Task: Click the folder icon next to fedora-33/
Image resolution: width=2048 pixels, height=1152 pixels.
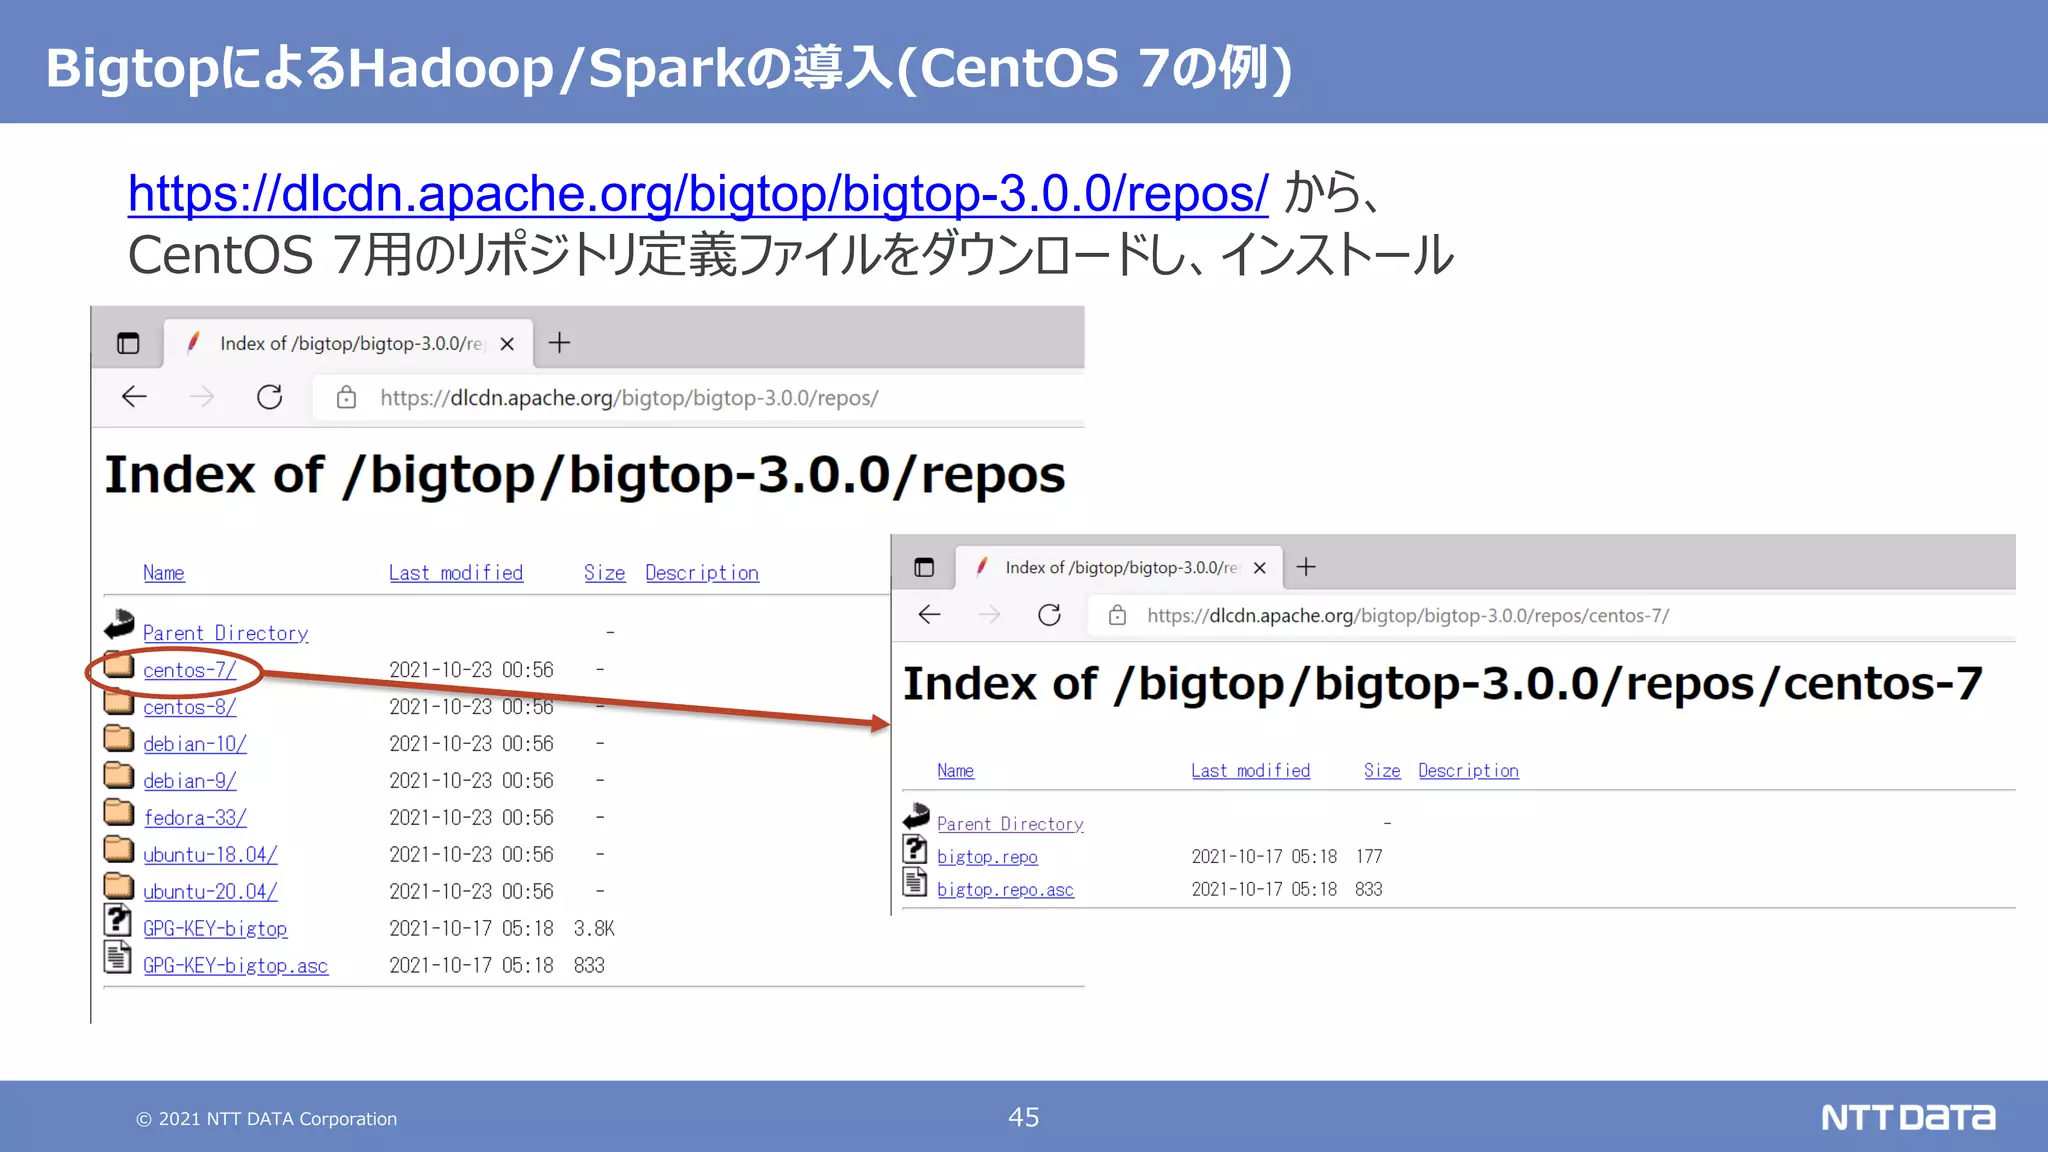Action: point(119,813)
